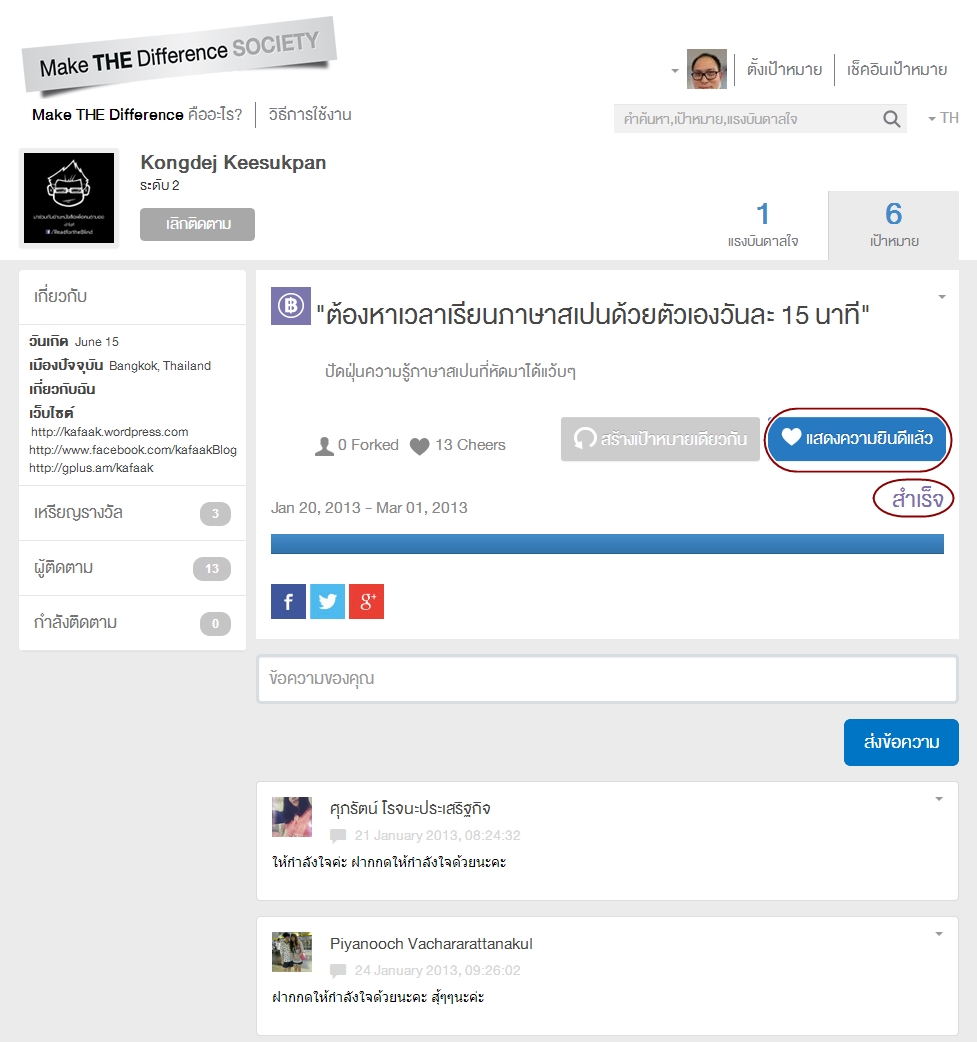
Task: Click the badge count 13 next to ผู้ติดตาม
Action: point(212,569)
